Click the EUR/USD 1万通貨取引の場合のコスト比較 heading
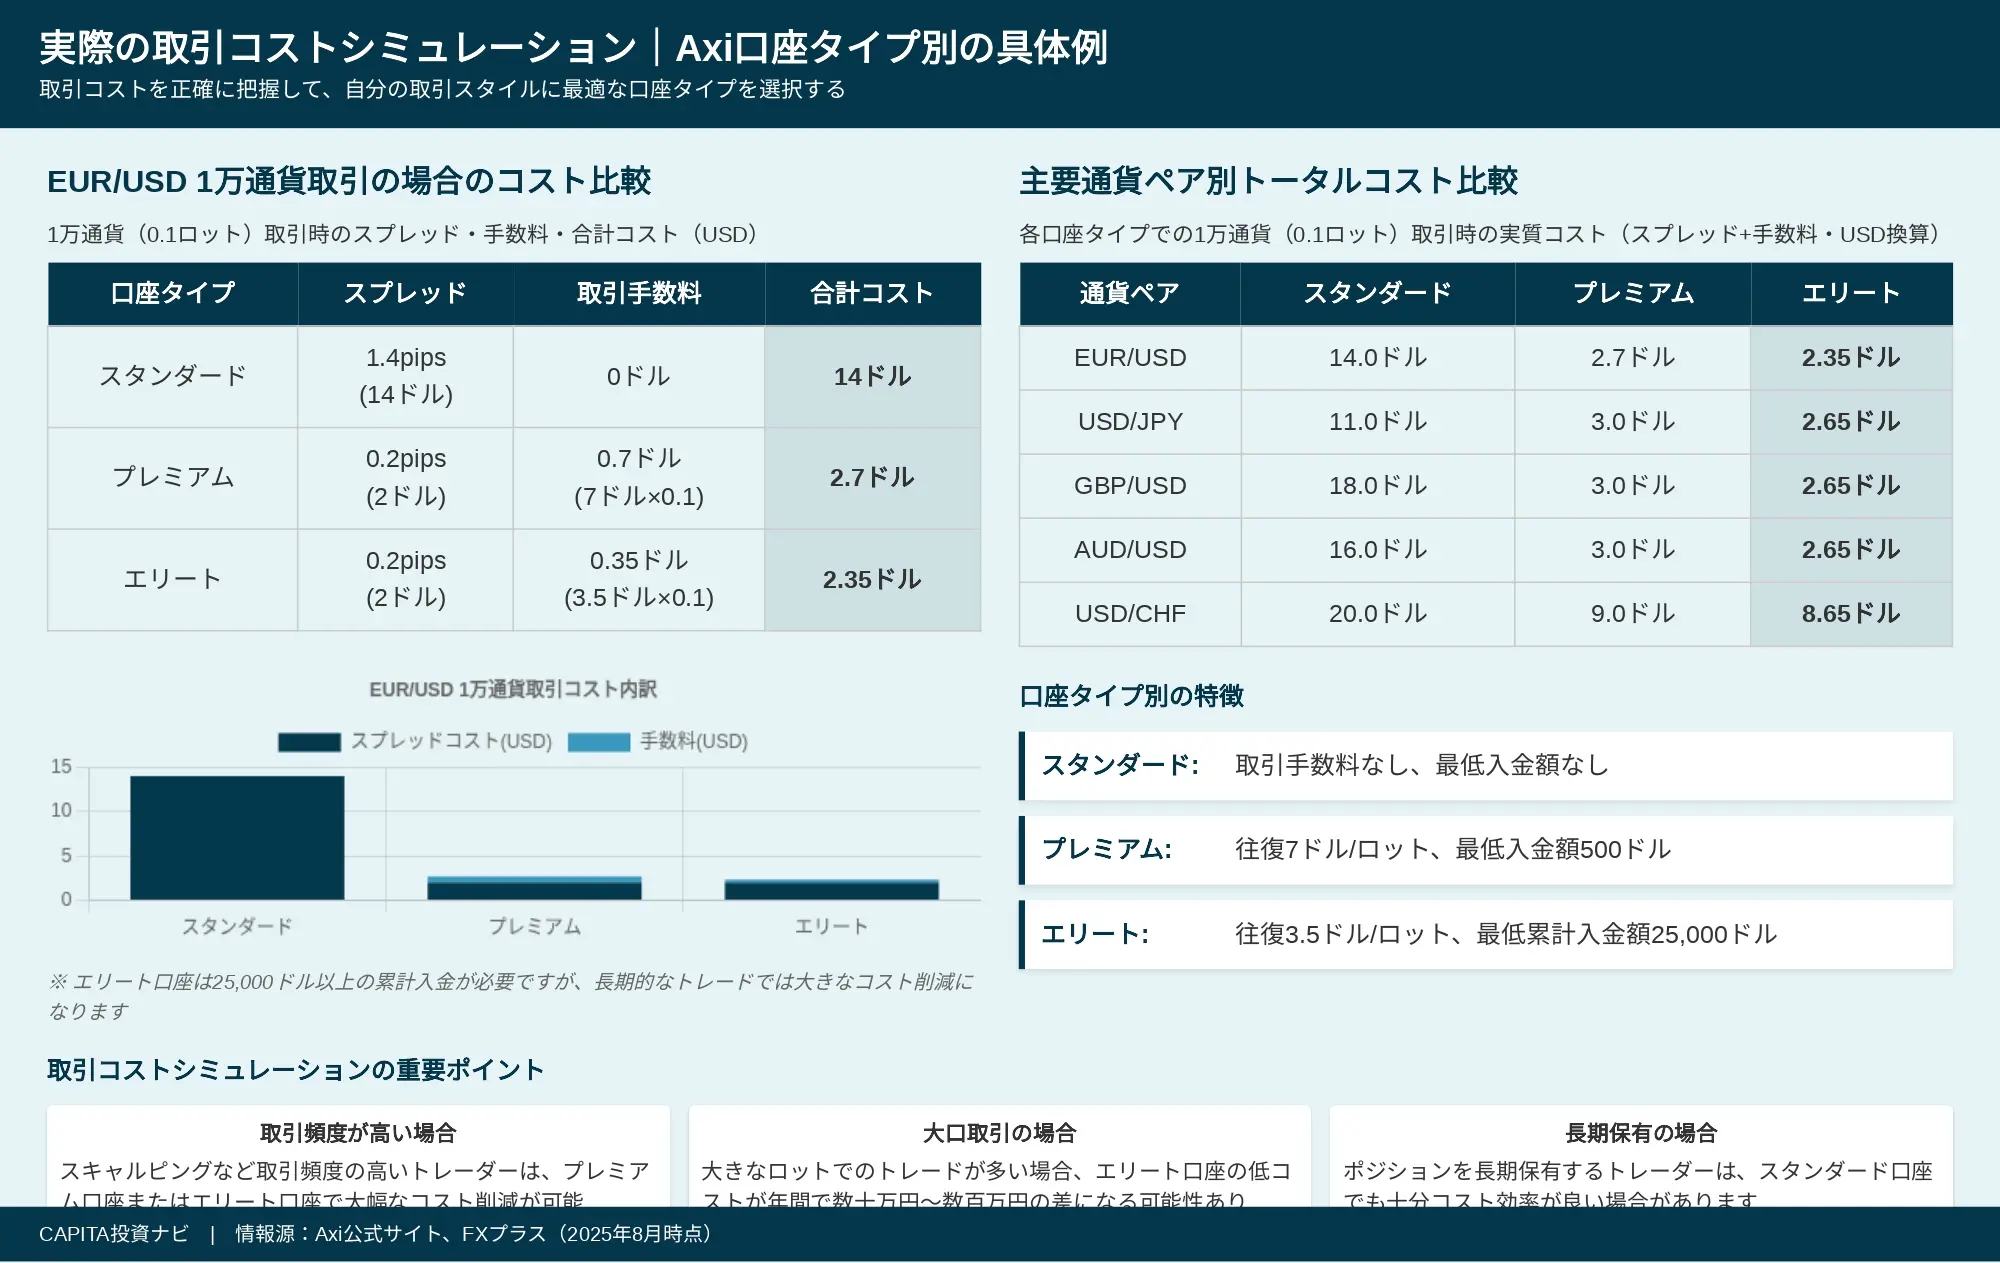This screenshot has width=2000, height=1263. coord(349,181)
